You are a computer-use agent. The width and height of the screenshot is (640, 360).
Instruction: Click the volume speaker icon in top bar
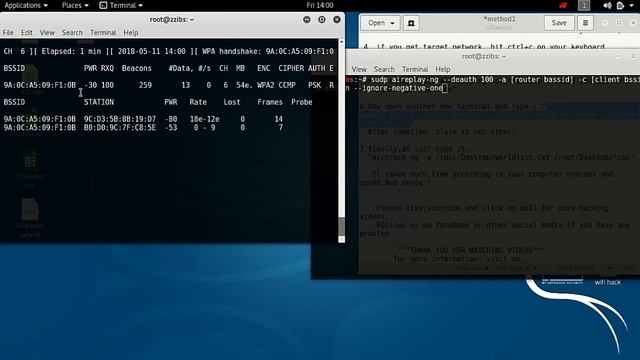607,5
